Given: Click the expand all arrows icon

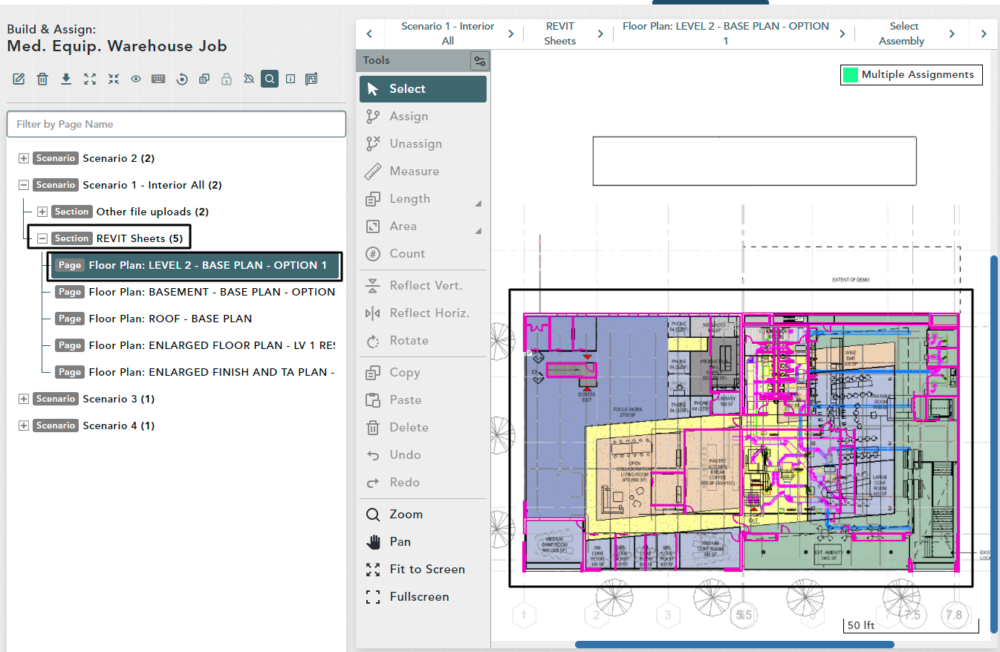Looking at the screenshot, I should [x=90, y=79].
